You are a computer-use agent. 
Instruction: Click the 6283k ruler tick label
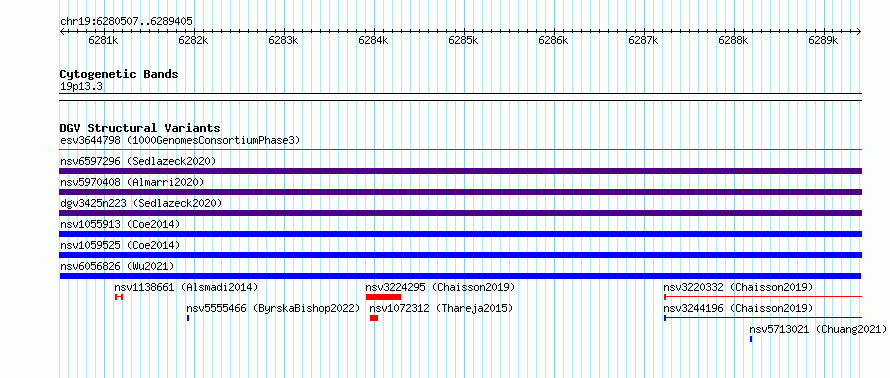[283, 40]
